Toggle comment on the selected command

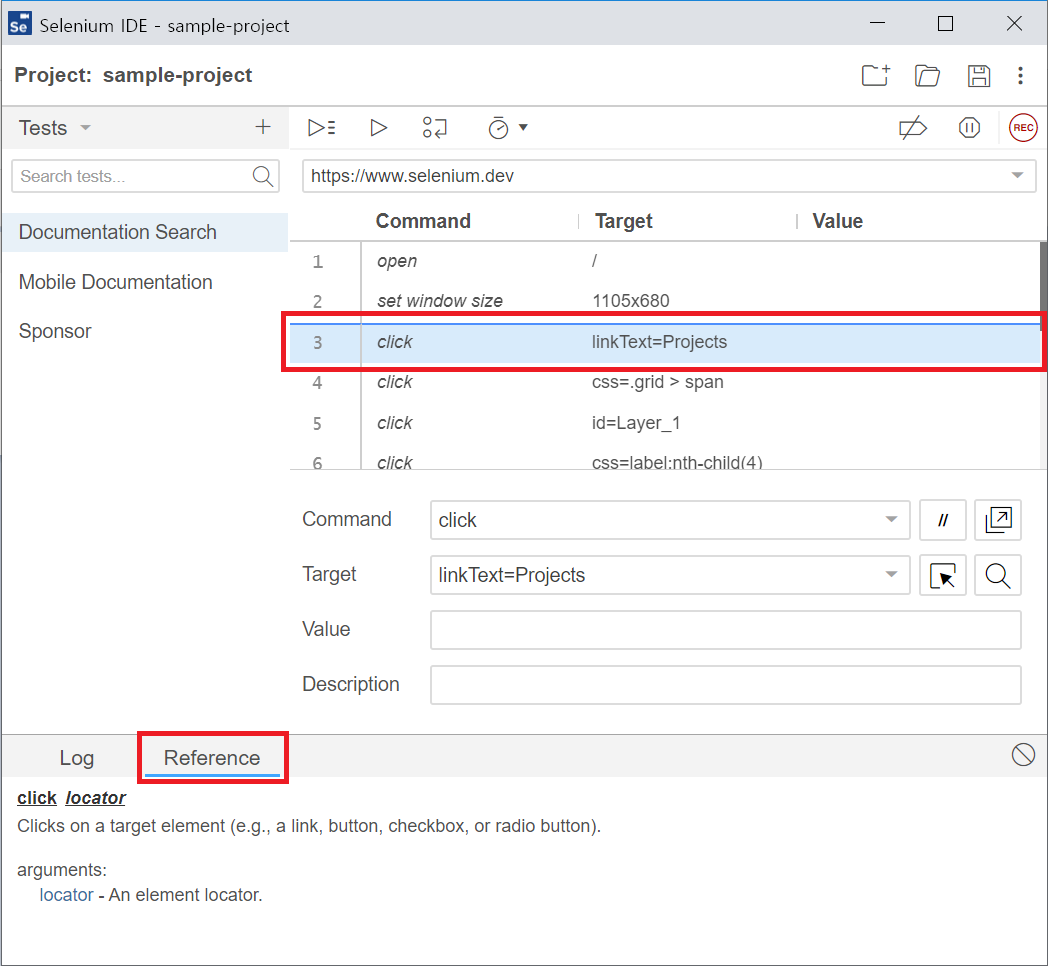(942, 520)
